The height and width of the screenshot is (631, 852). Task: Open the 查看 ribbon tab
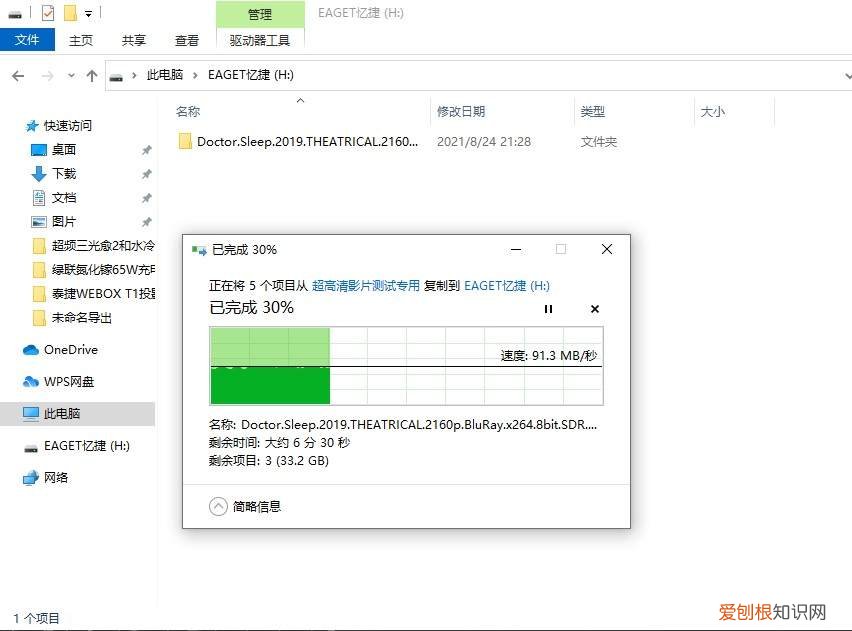pos(186,40)
